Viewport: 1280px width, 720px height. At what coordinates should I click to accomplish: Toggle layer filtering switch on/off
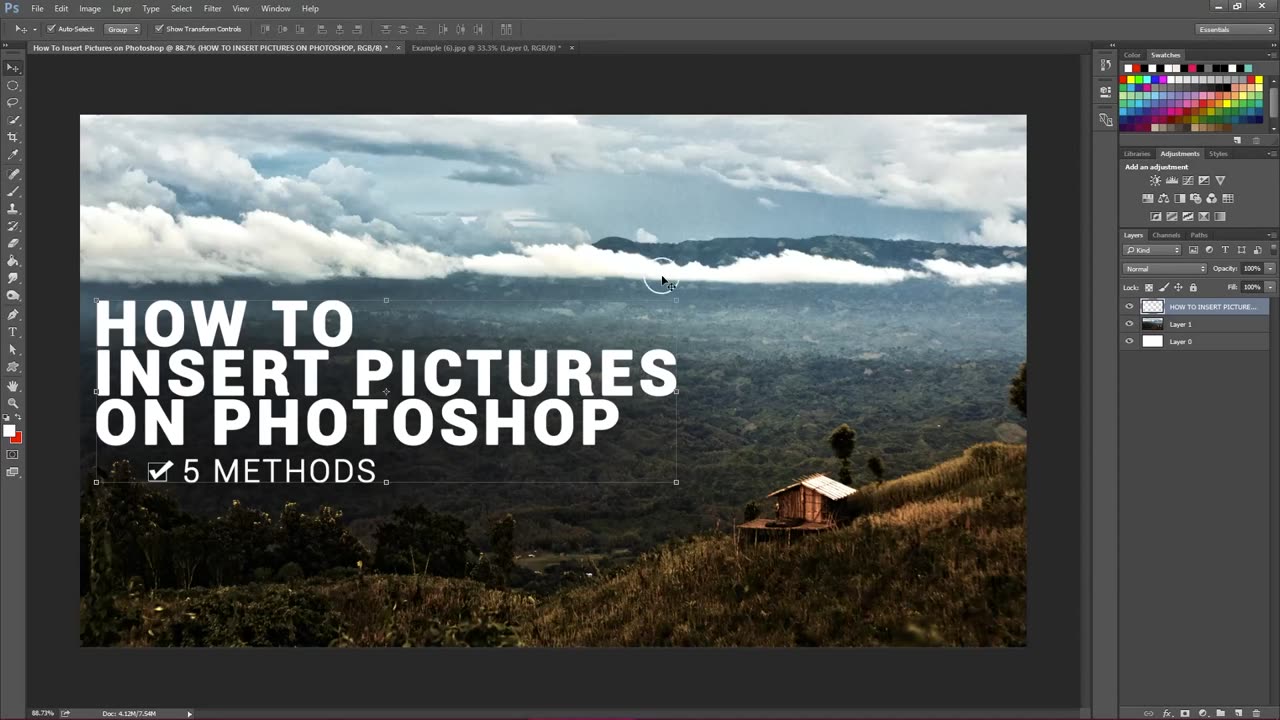click(x=1271, y=250)
